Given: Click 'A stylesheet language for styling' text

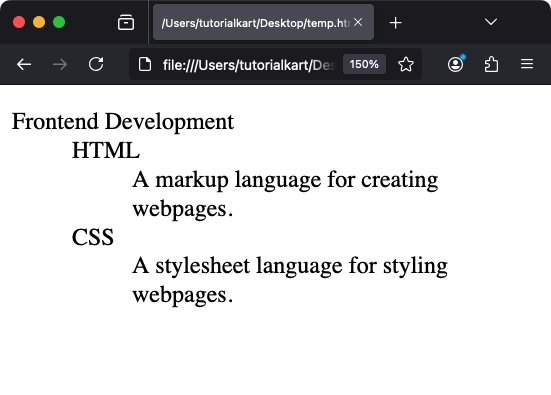Looking at the screenshot, I should [x=290, y=266].
